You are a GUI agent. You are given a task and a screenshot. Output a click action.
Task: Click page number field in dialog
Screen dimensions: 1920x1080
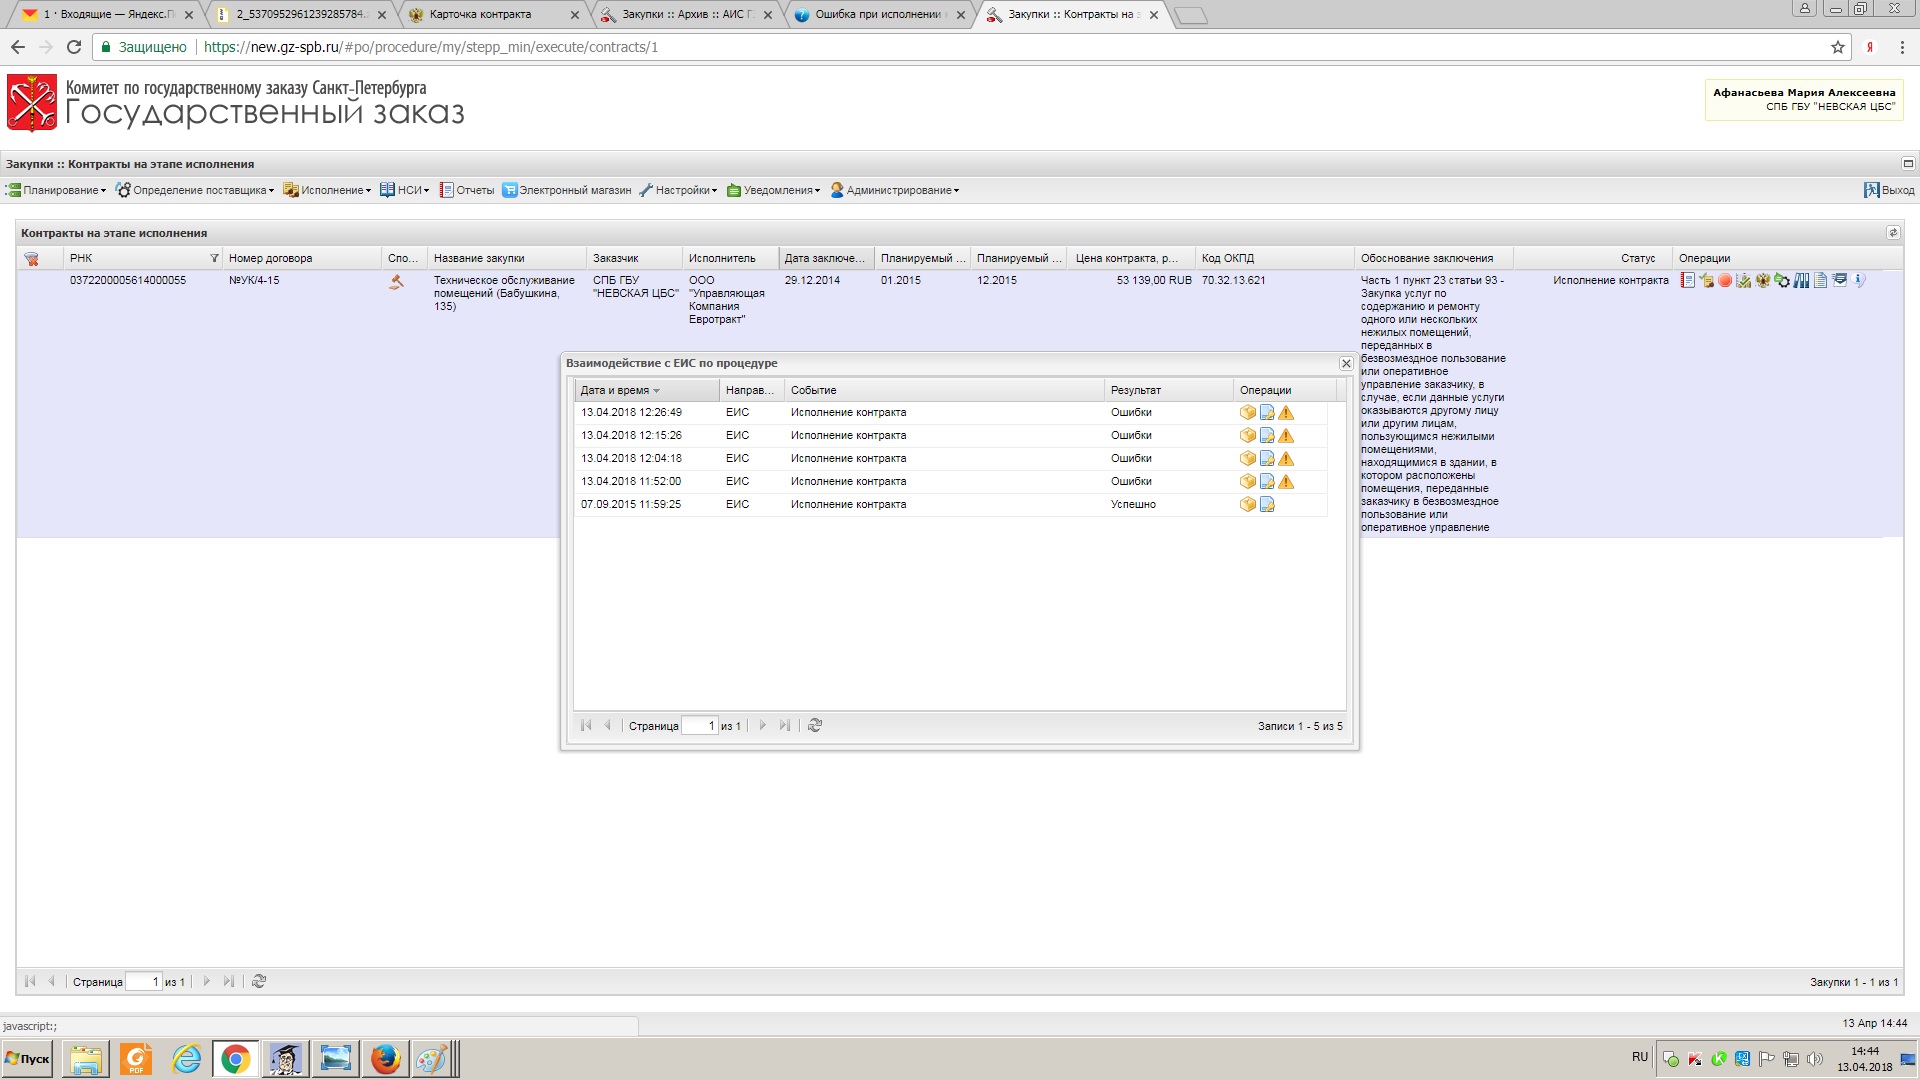click(699, 726)
